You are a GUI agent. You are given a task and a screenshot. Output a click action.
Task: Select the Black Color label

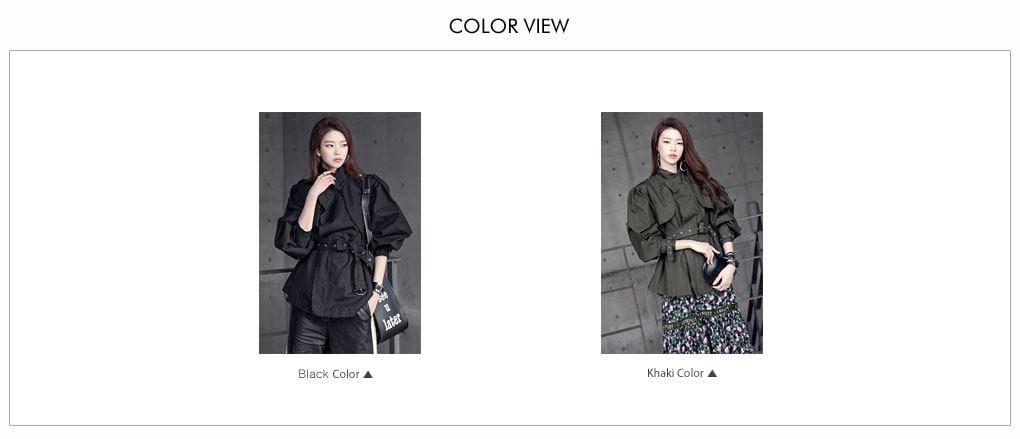point(329,374)
